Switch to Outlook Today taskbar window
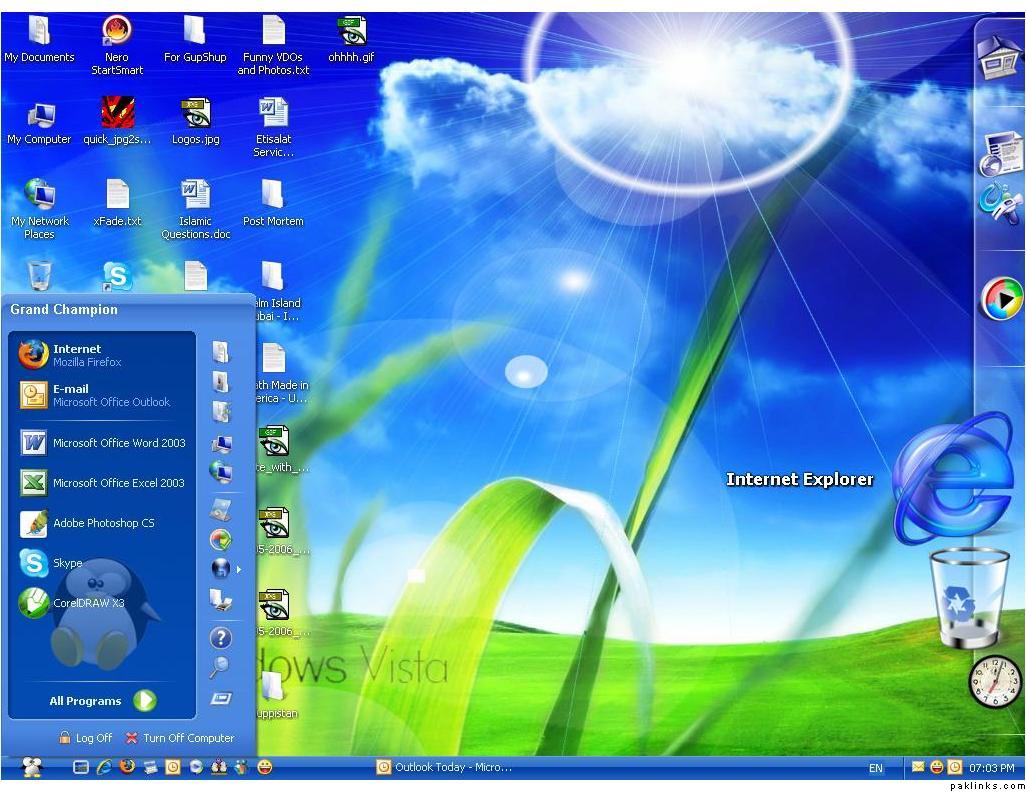The image size is (1026, 792). (444, 767)
